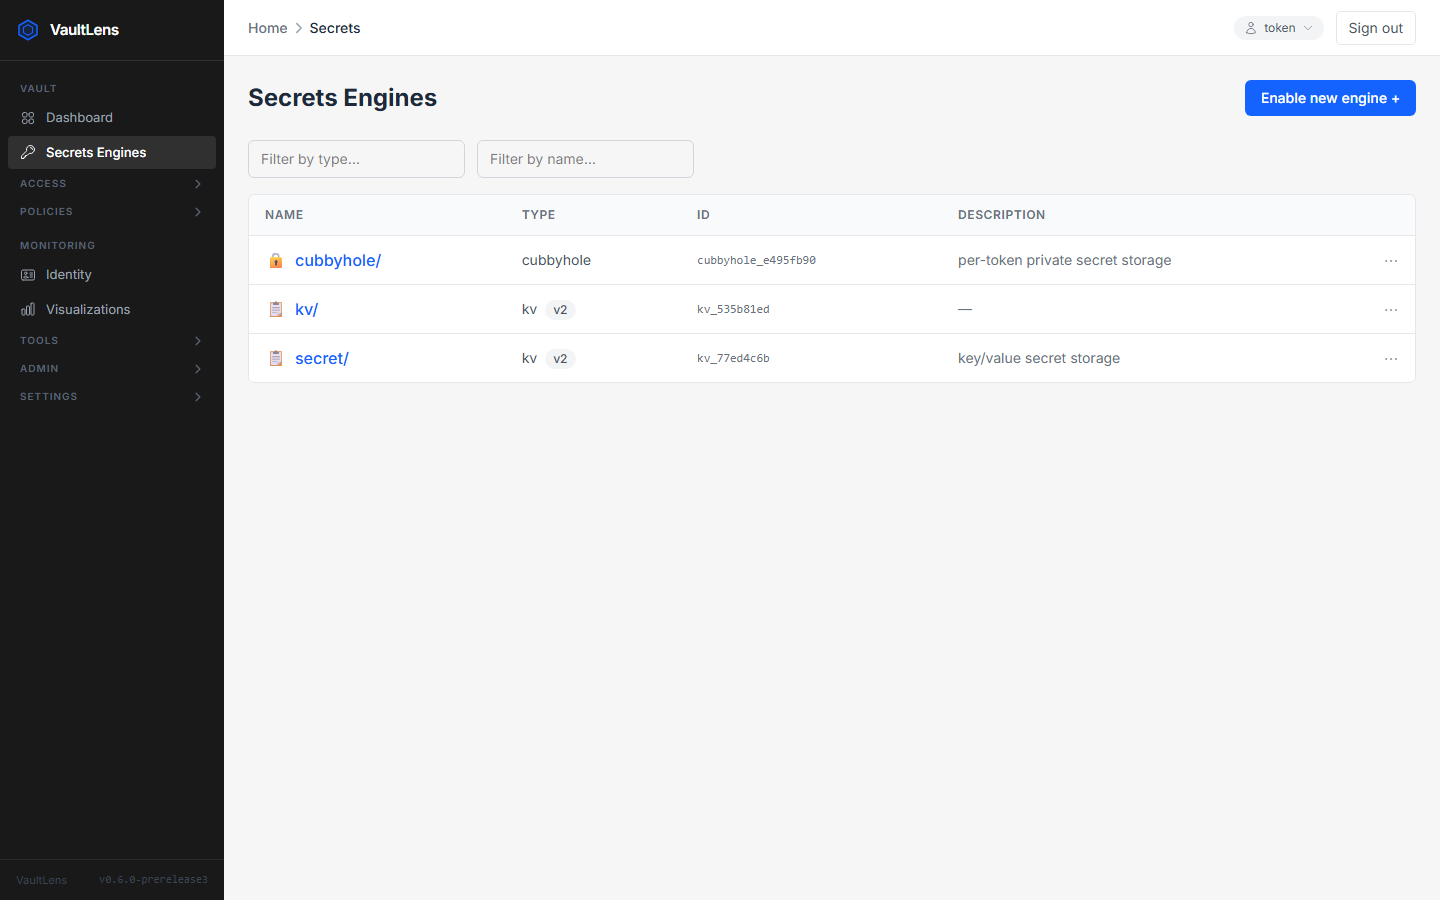This screenshot has height=900, width=1440.
Task: Expand the Tools sidebar section
Action: tap(112, 341)
